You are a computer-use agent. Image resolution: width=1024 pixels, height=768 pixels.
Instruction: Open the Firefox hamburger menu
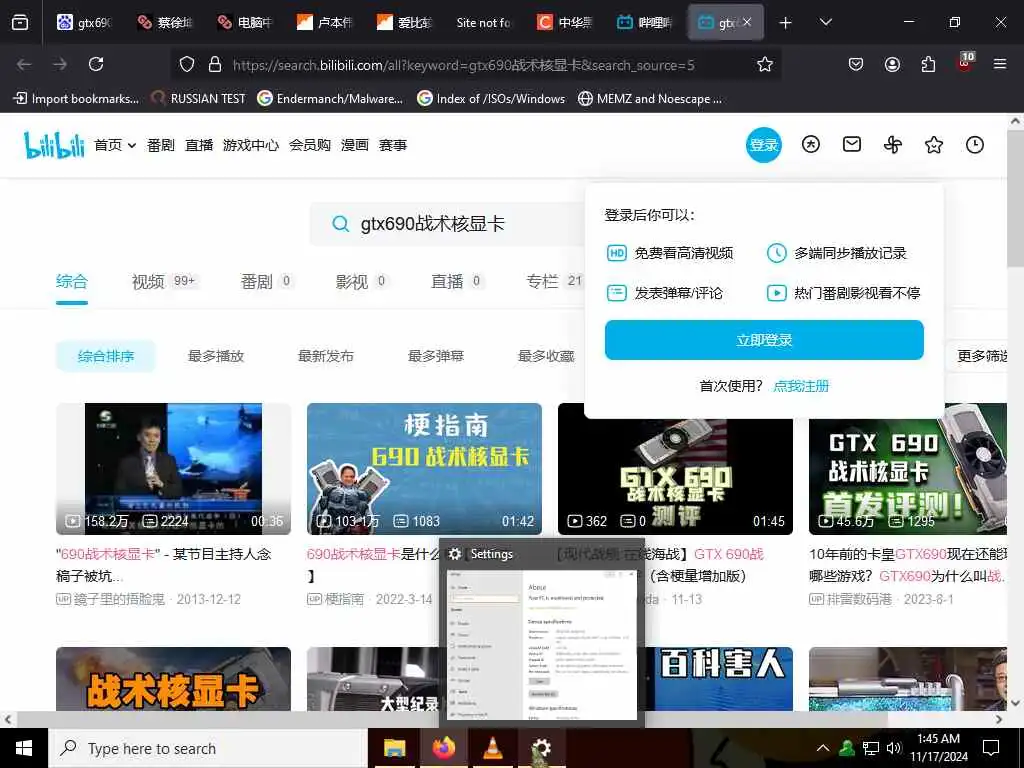pyautogui.click(x=1000, y=64)
